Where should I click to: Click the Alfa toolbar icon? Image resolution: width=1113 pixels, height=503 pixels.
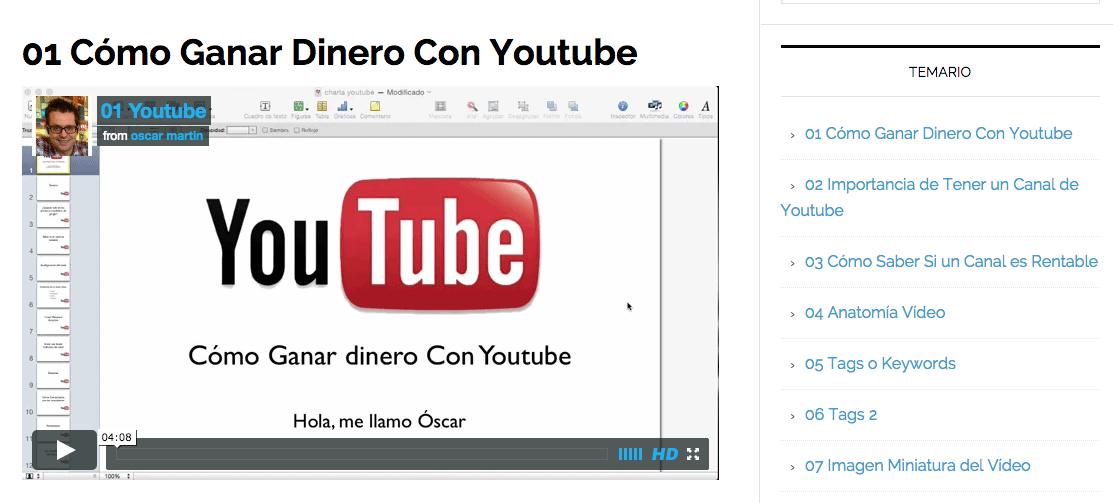471,106
